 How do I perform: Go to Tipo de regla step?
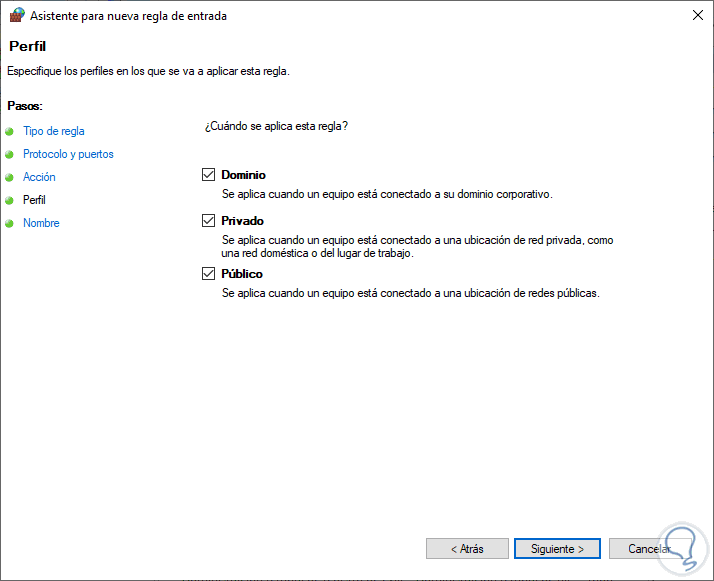tap(54, 131)
